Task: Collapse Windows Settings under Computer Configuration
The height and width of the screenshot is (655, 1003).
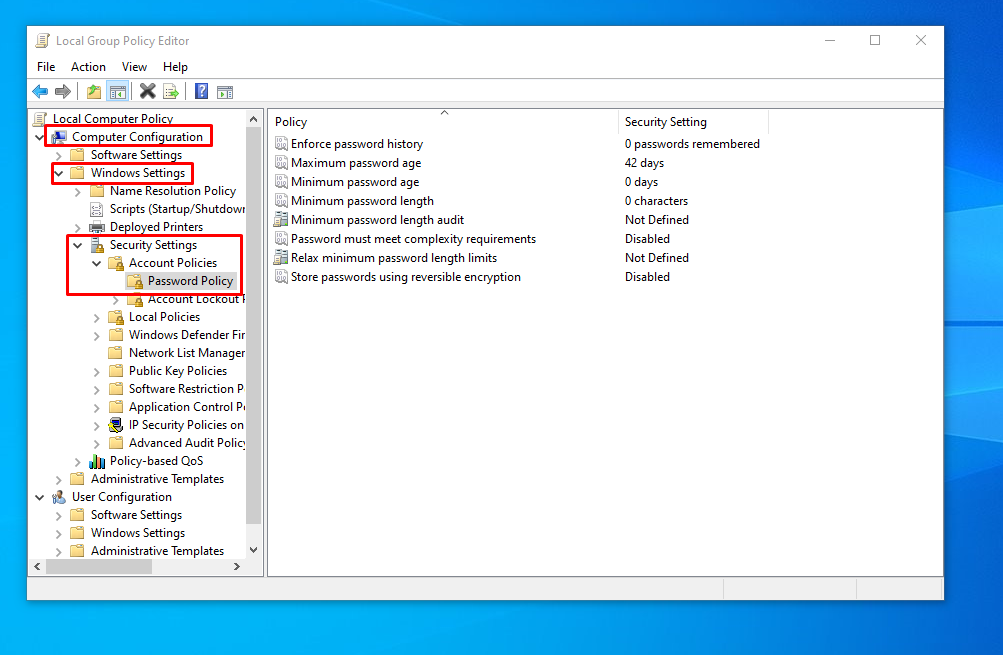Action: tap(59, 173)
